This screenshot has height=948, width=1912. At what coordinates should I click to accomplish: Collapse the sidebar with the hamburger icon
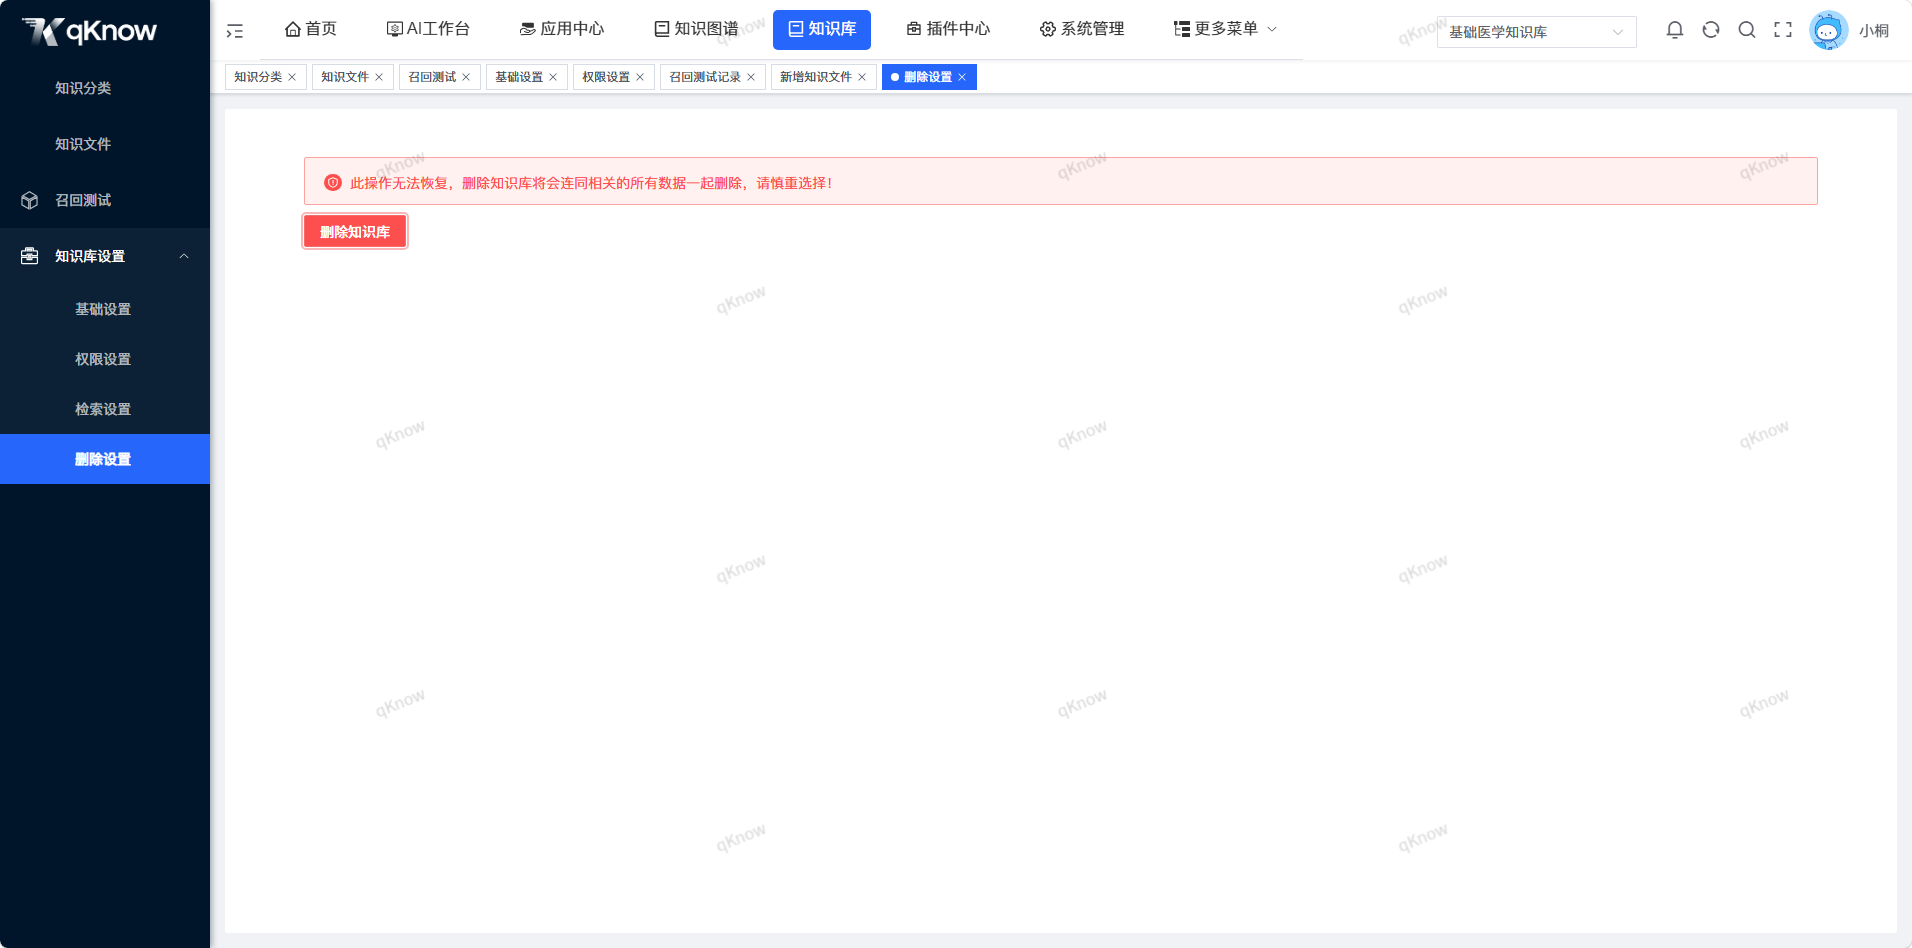pos(235,31)
